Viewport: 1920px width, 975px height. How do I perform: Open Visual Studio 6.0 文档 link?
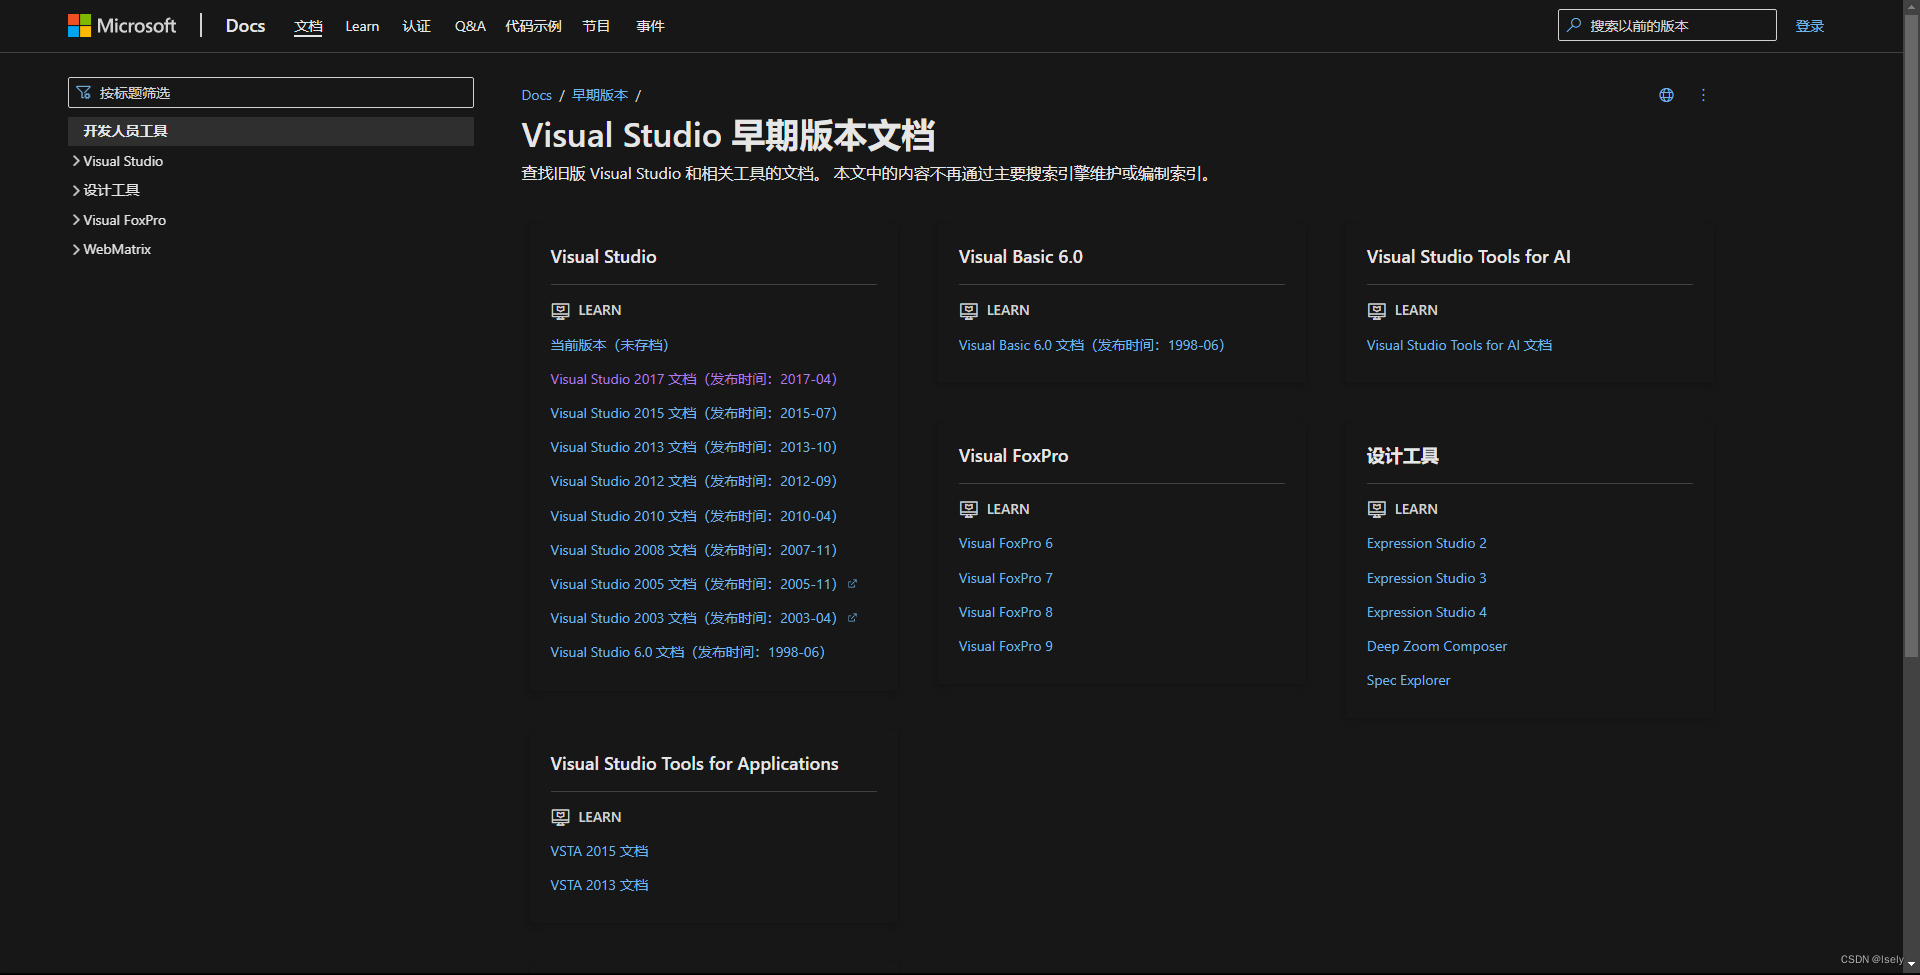tap(687, 652)
